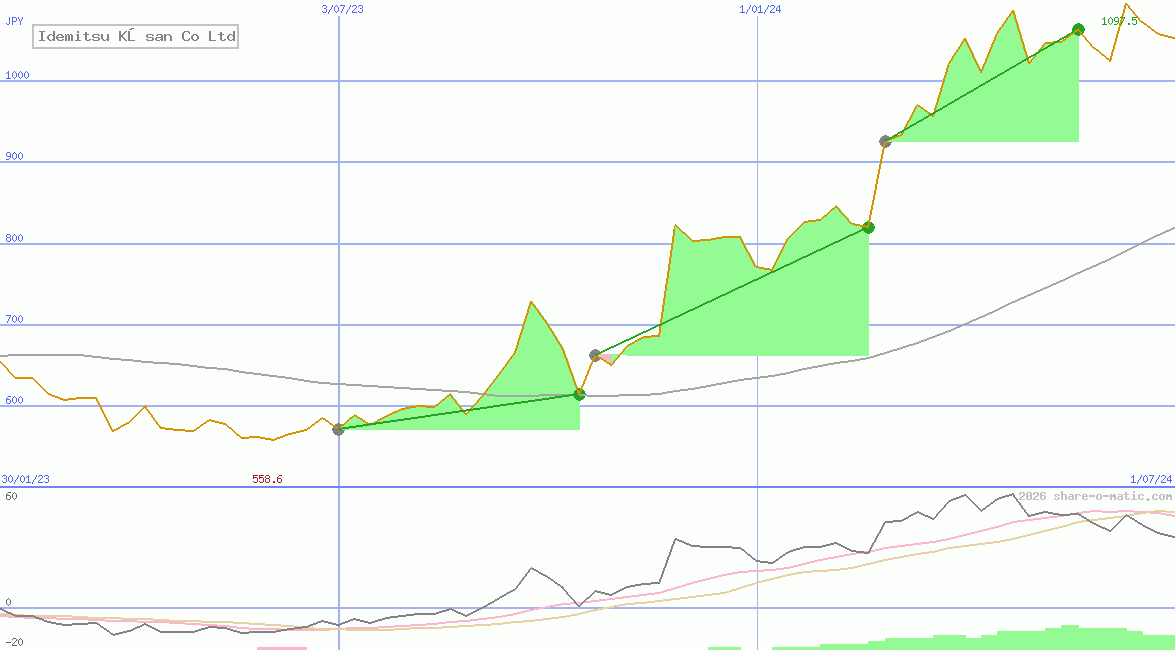Click the grey entry dot of first trend line
This screenshot has width=1175, height=650.
338,429
